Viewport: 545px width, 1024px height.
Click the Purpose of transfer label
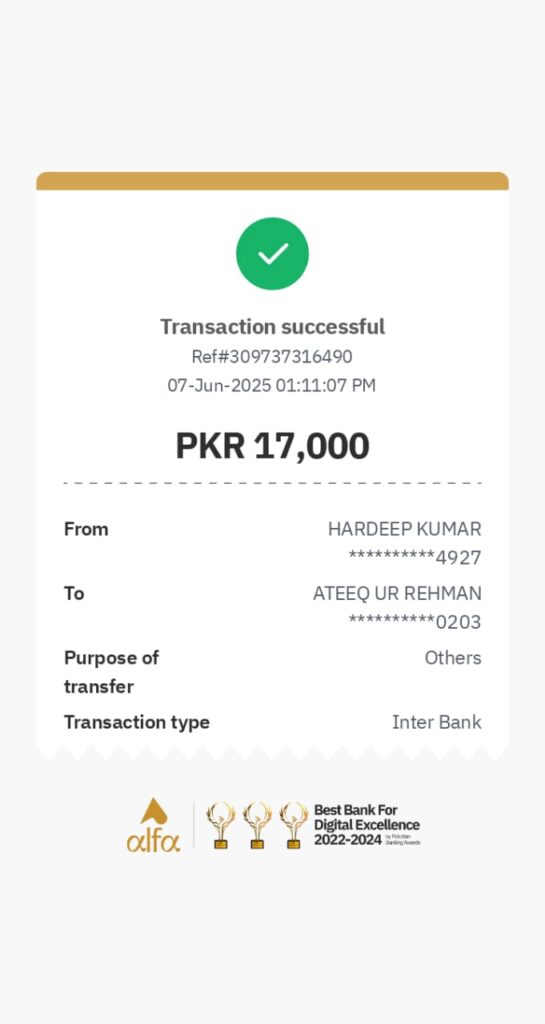click(111, 672)
